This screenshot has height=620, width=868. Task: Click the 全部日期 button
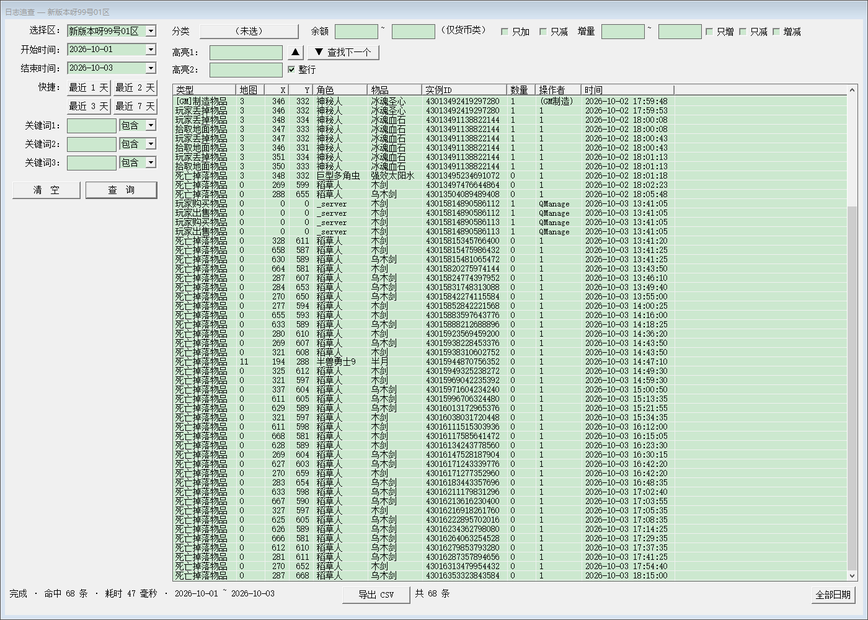click(x=833, y=595)
